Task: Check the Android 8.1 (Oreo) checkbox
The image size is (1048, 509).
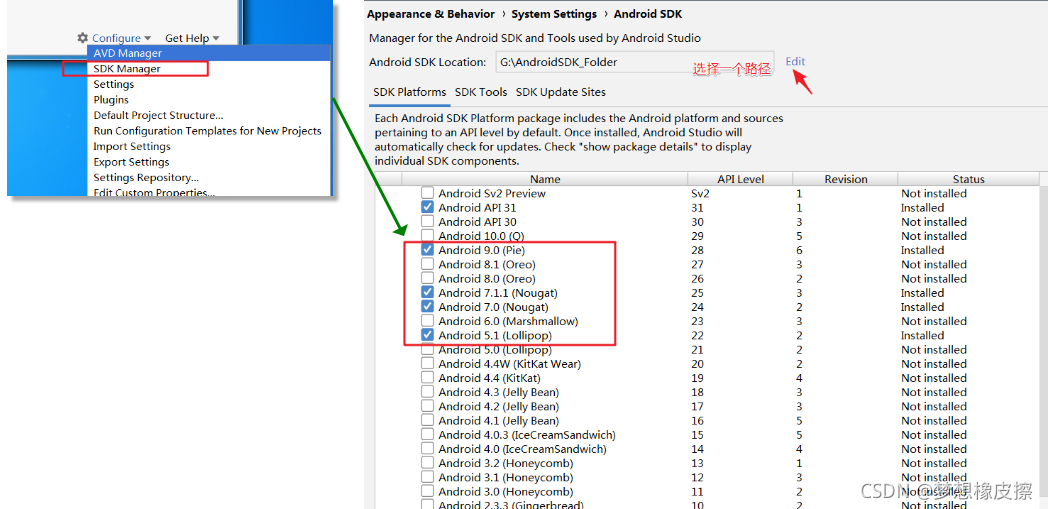Action: click(428, 265)
